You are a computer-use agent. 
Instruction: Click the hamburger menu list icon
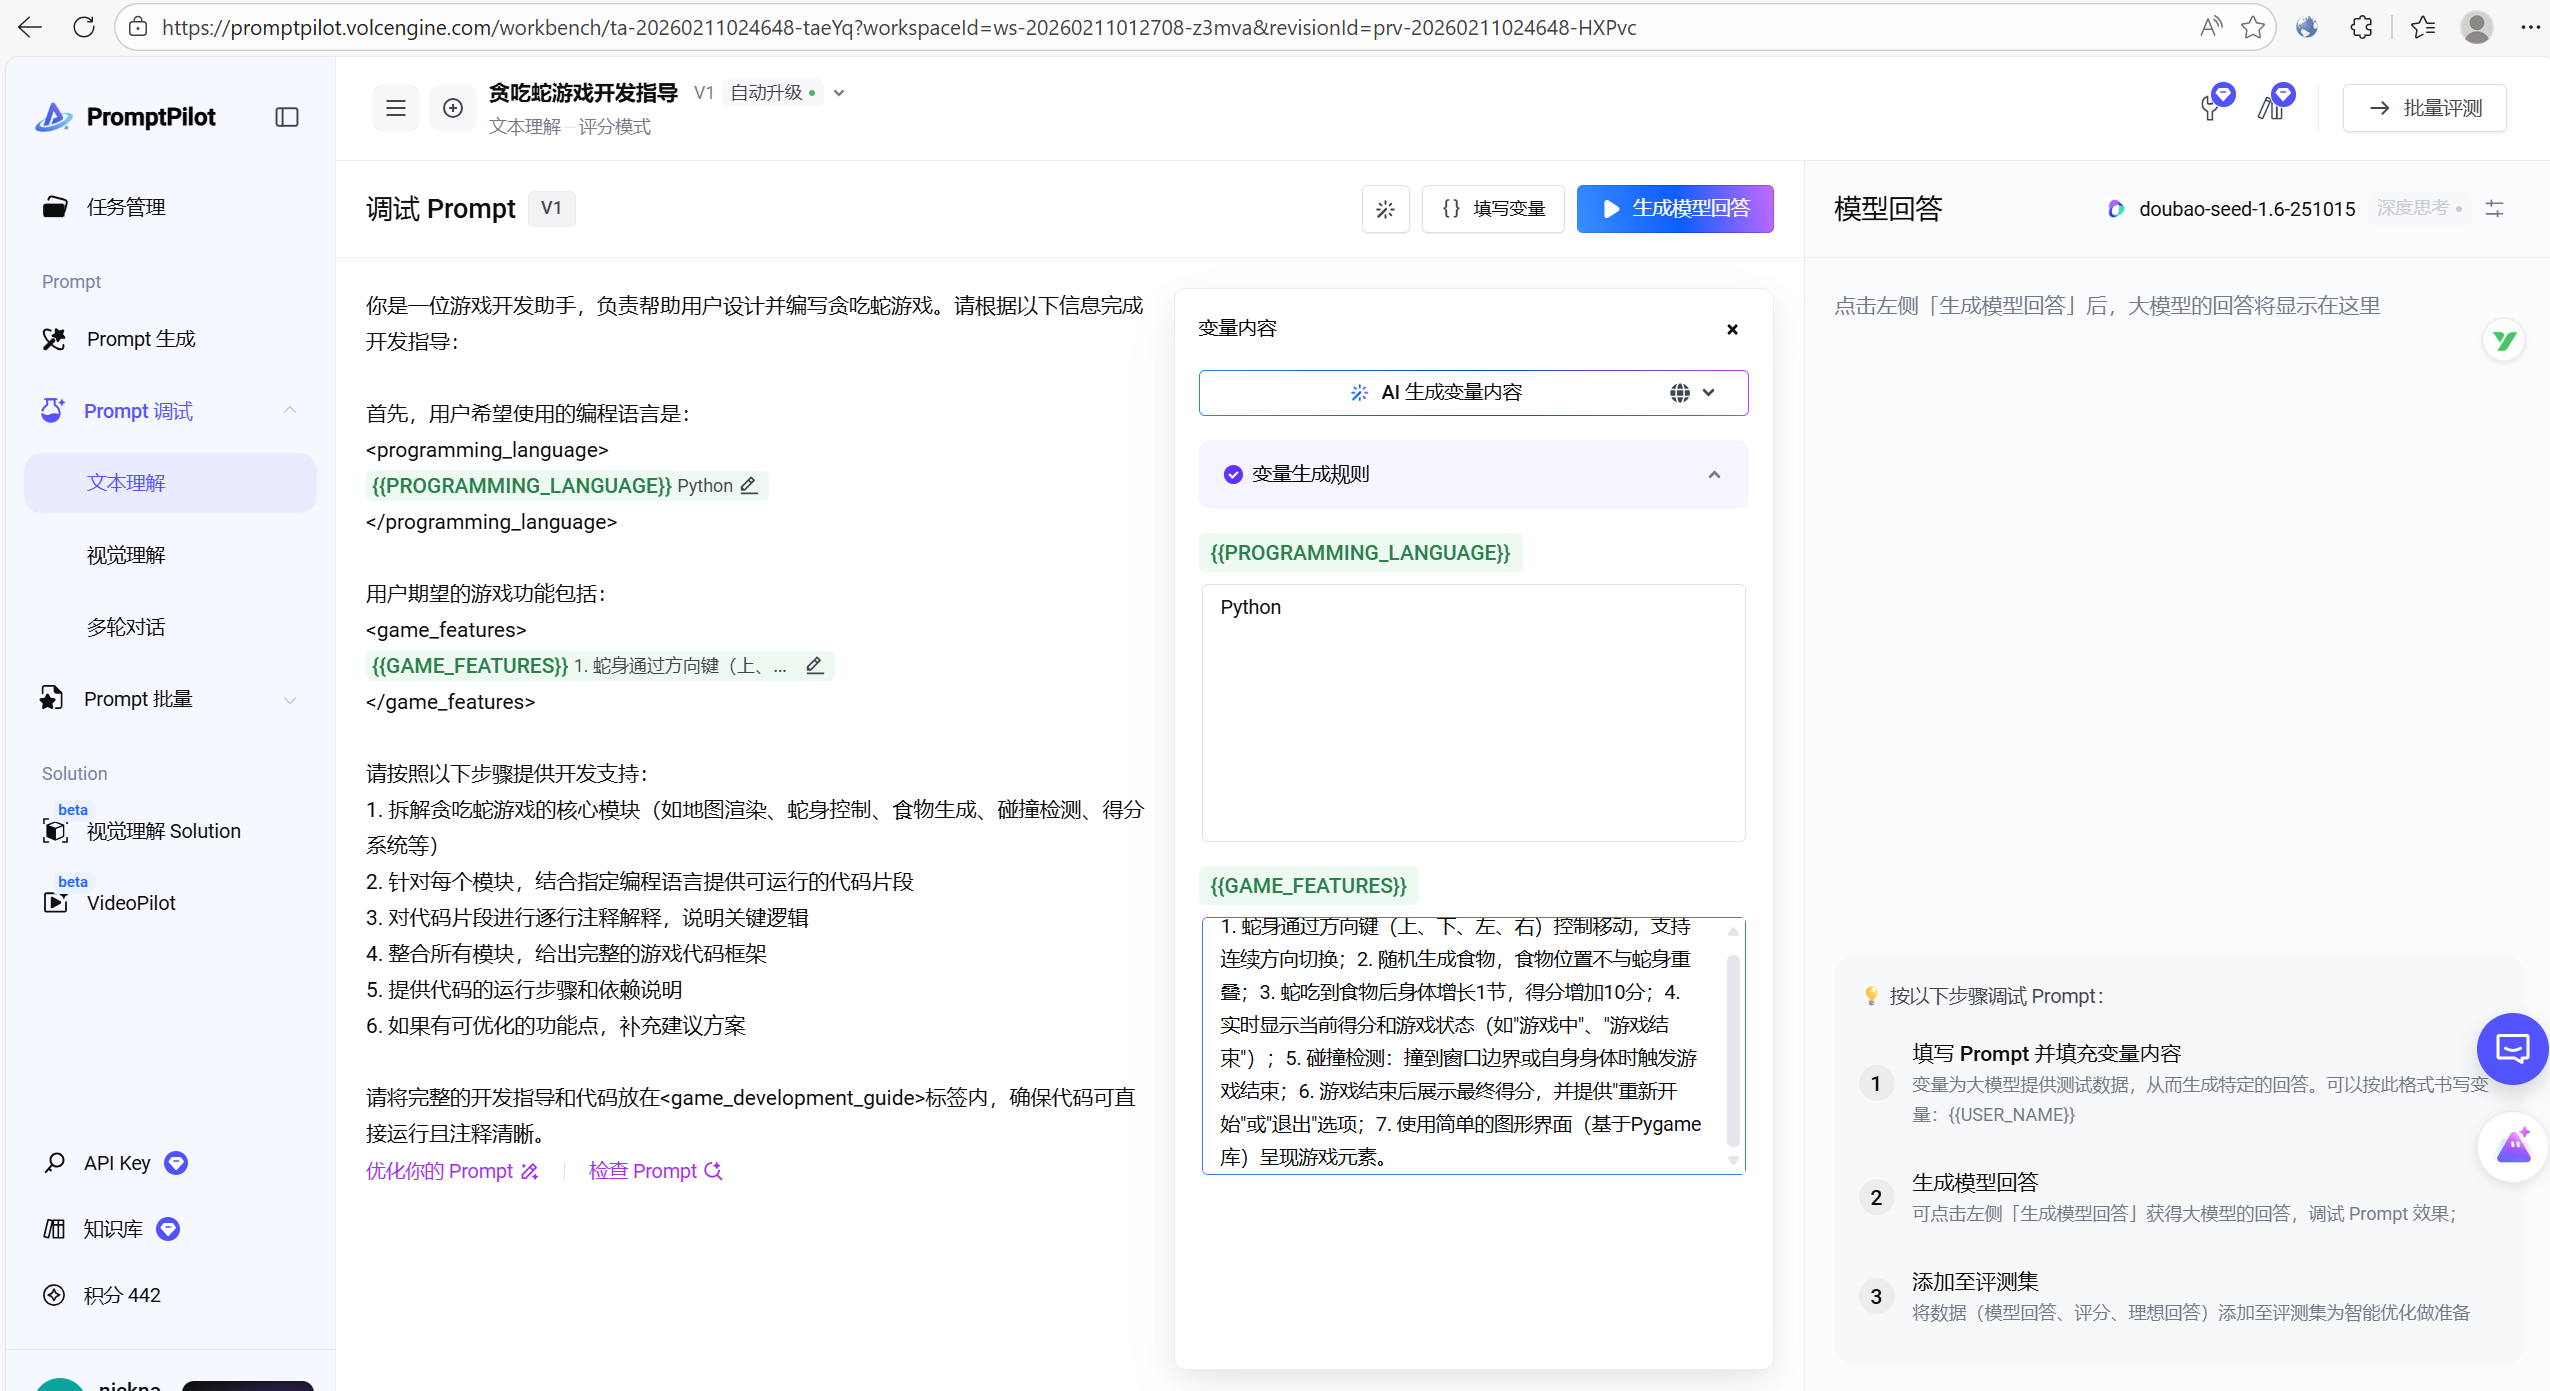tap(396, 108)
